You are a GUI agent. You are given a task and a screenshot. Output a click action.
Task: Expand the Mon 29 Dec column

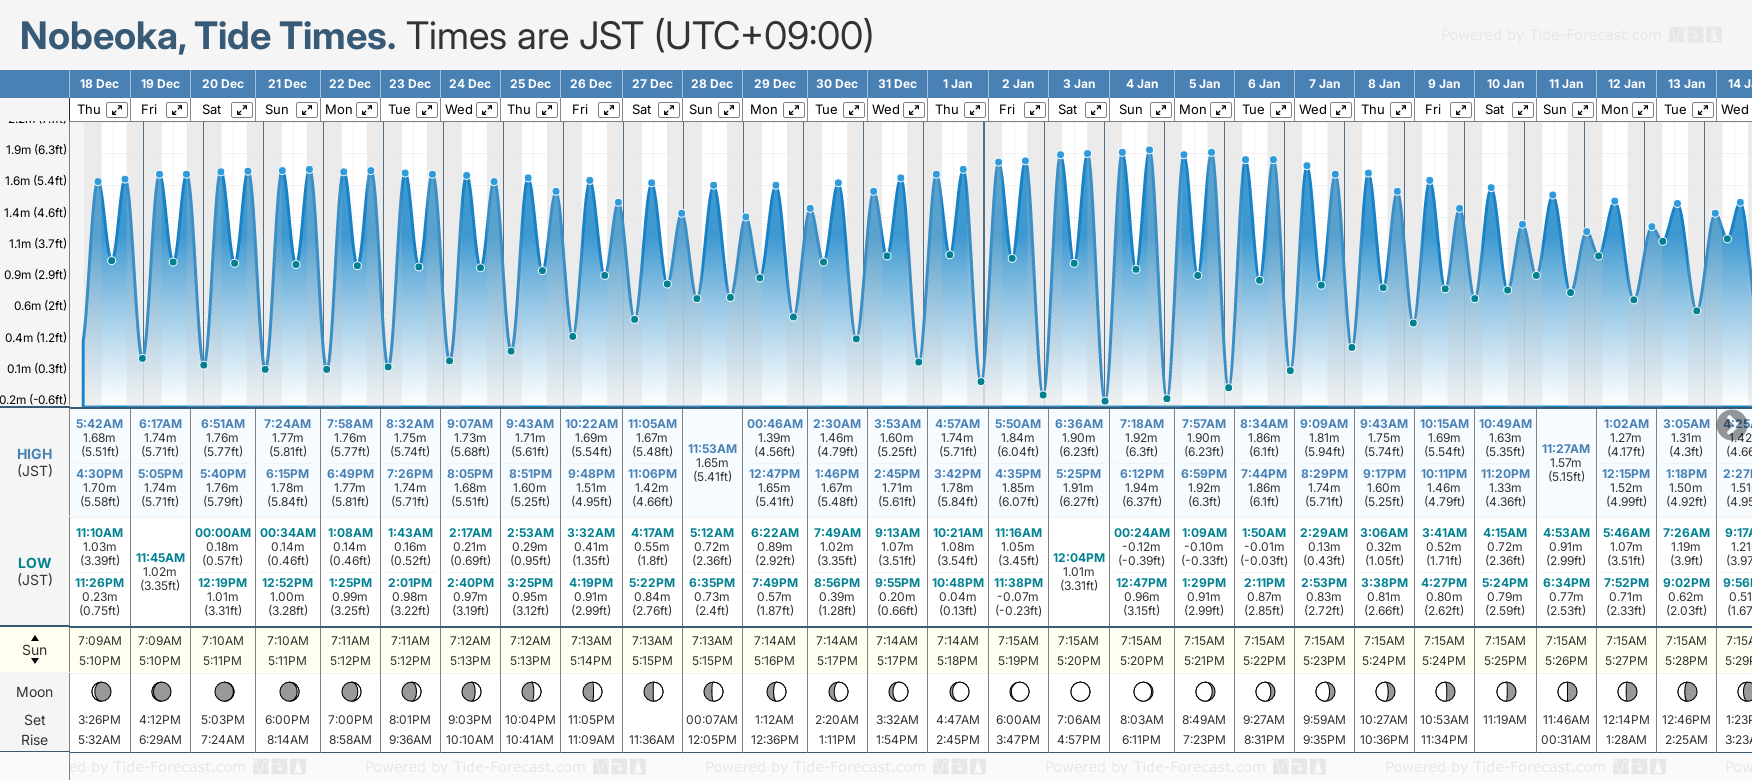793,110
